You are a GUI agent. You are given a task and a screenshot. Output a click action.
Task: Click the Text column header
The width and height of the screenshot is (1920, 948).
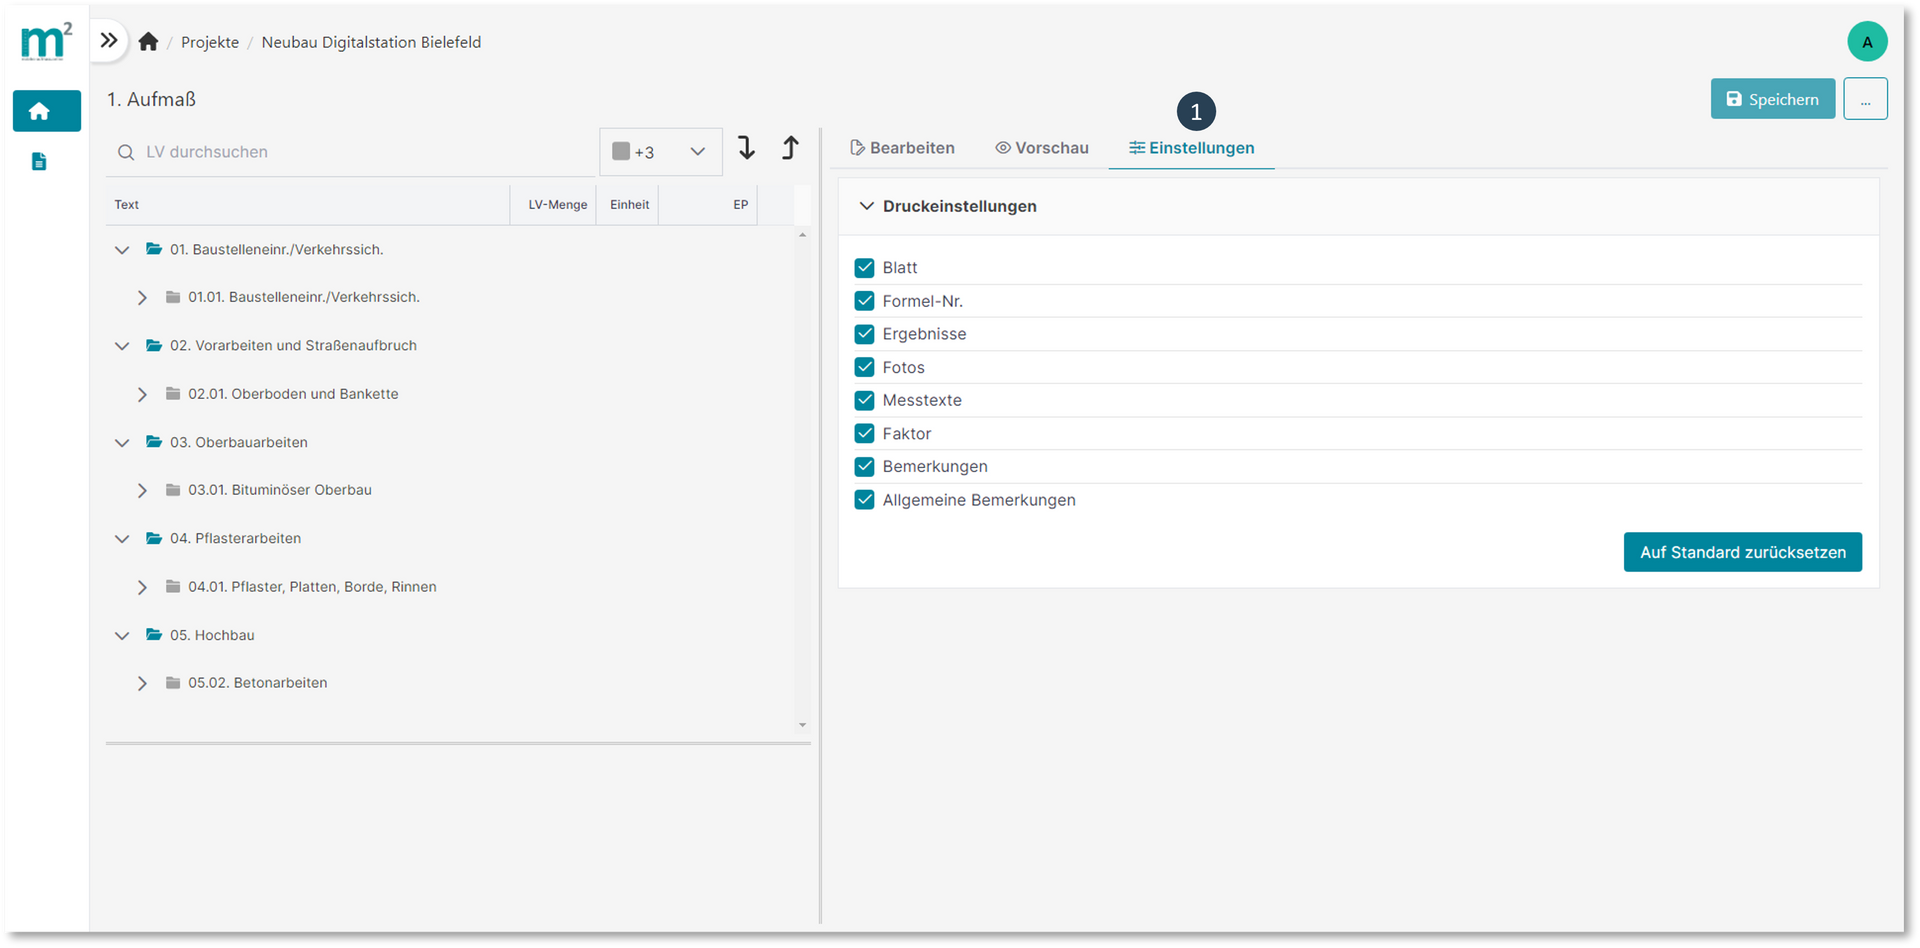308,204
